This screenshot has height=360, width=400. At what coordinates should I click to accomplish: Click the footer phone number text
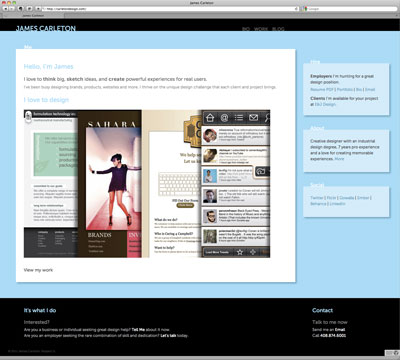[x=333, y=336]
